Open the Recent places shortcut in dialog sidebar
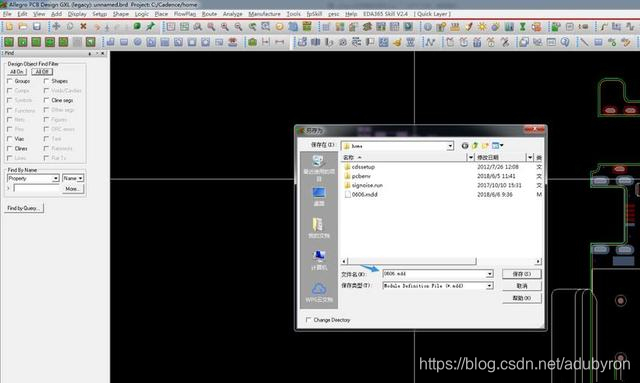 [x=319, y=167]
